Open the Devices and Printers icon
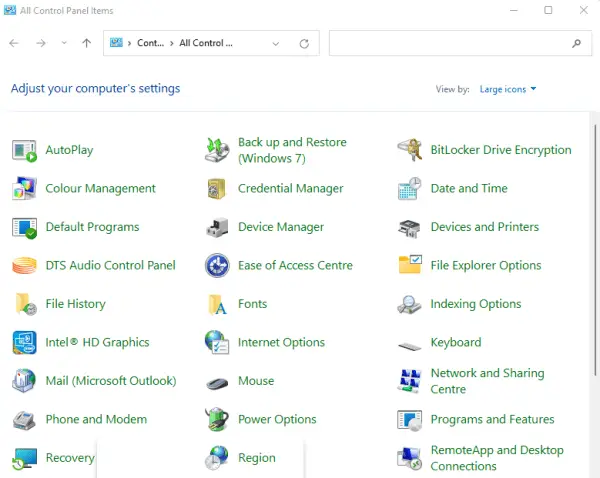 tap(409, 228)
